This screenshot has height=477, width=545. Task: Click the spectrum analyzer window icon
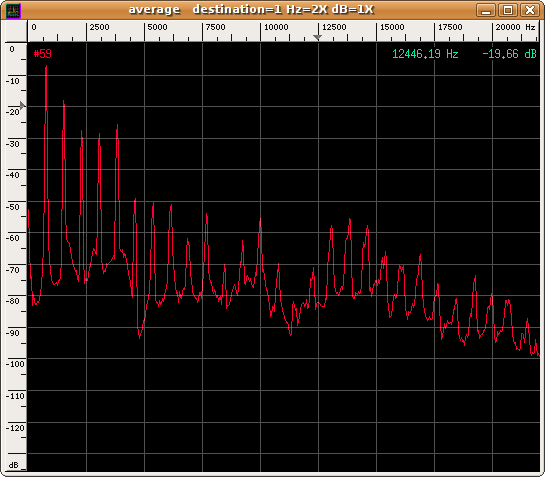(13, 10)
